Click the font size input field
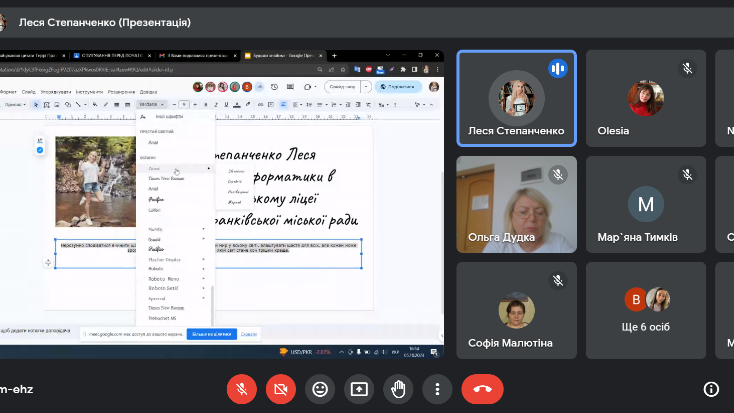The width and height of the screenshot is (734, 413). coord(184,104)
